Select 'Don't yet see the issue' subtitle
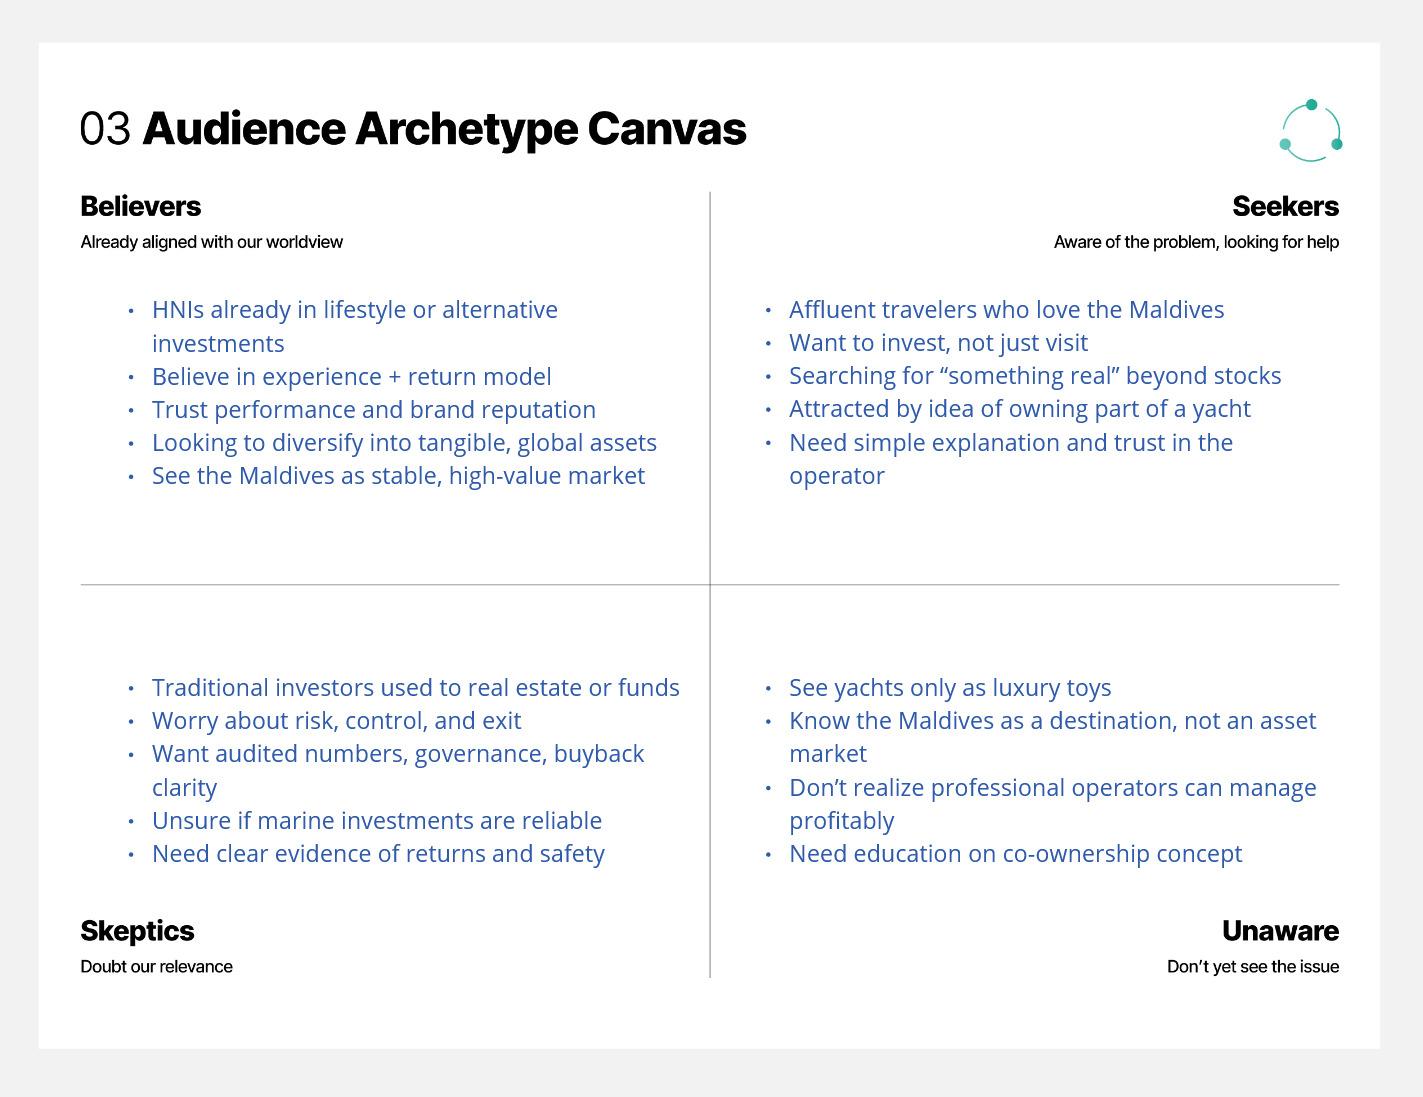Screen dimensions: 1423x1097 click(1252, 967)
